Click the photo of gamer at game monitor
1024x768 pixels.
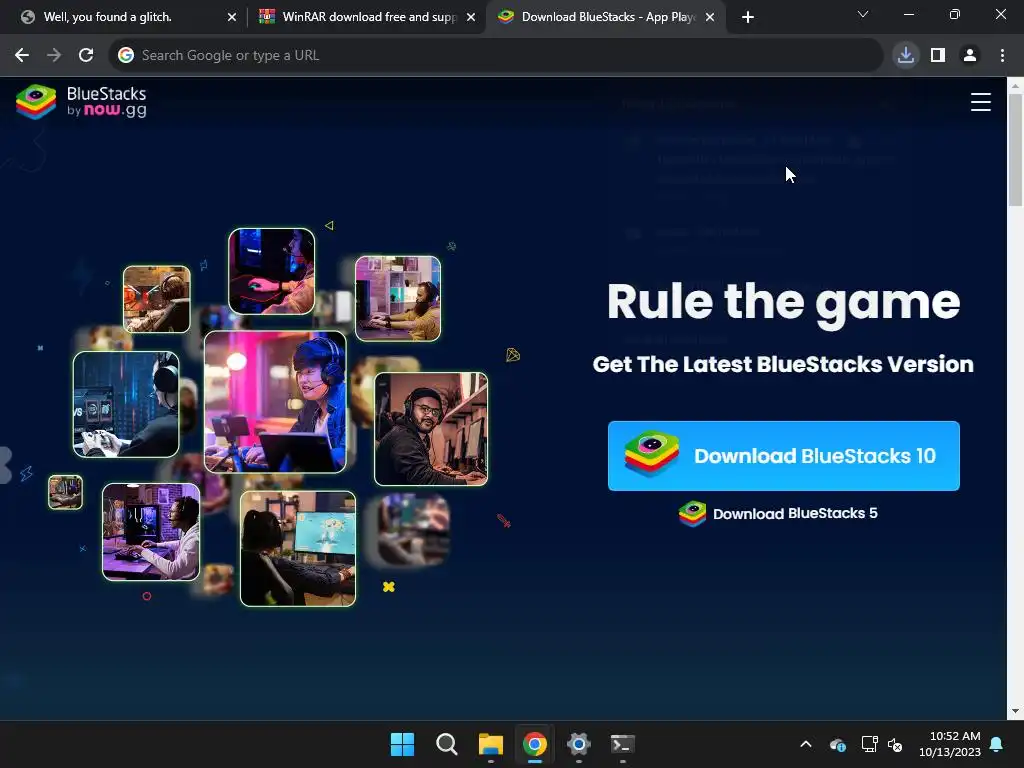pos(298,549)
